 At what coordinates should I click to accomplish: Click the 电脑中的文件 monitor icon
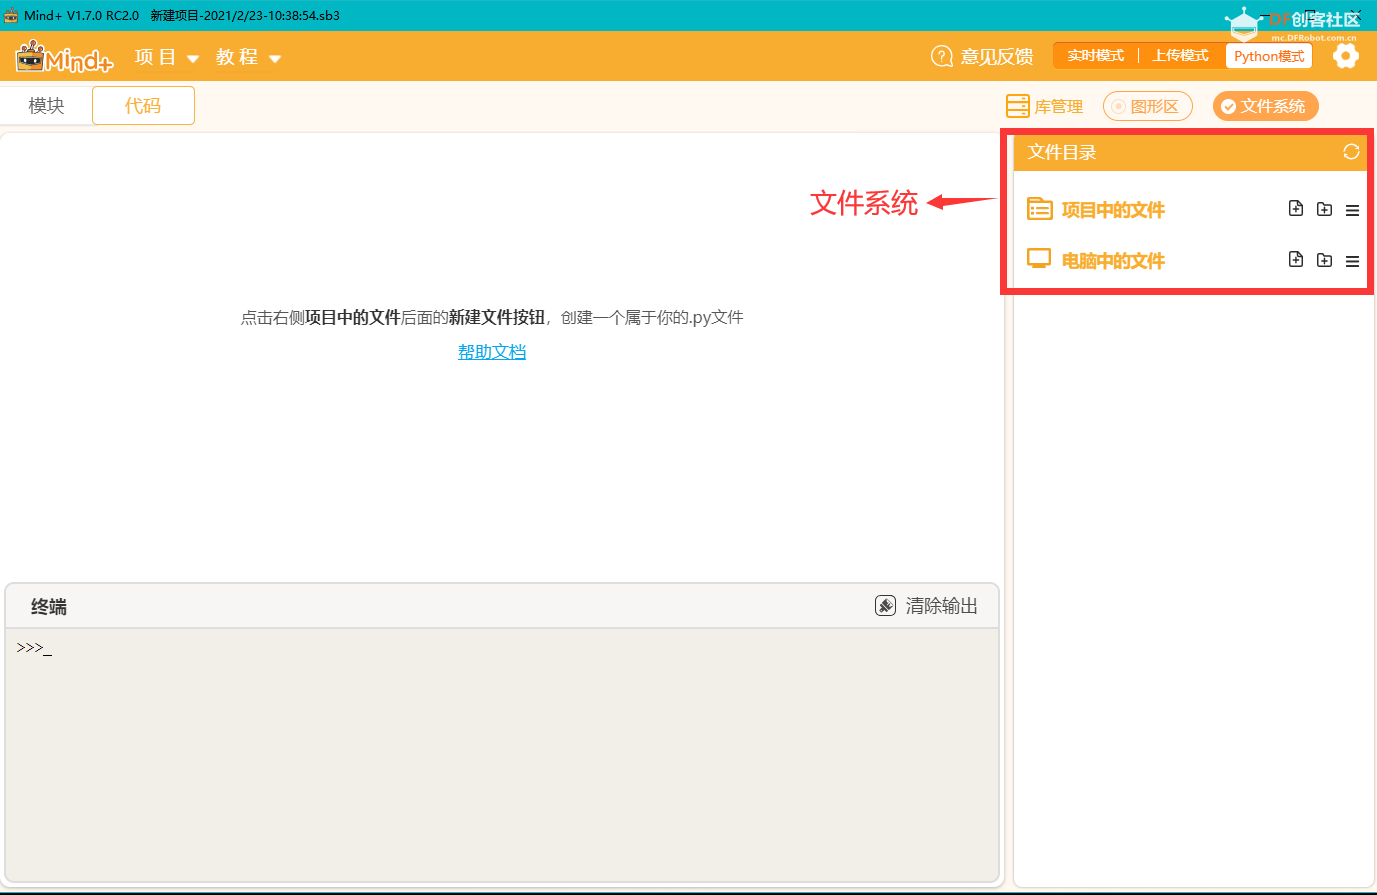click(x=1040, y=259)
